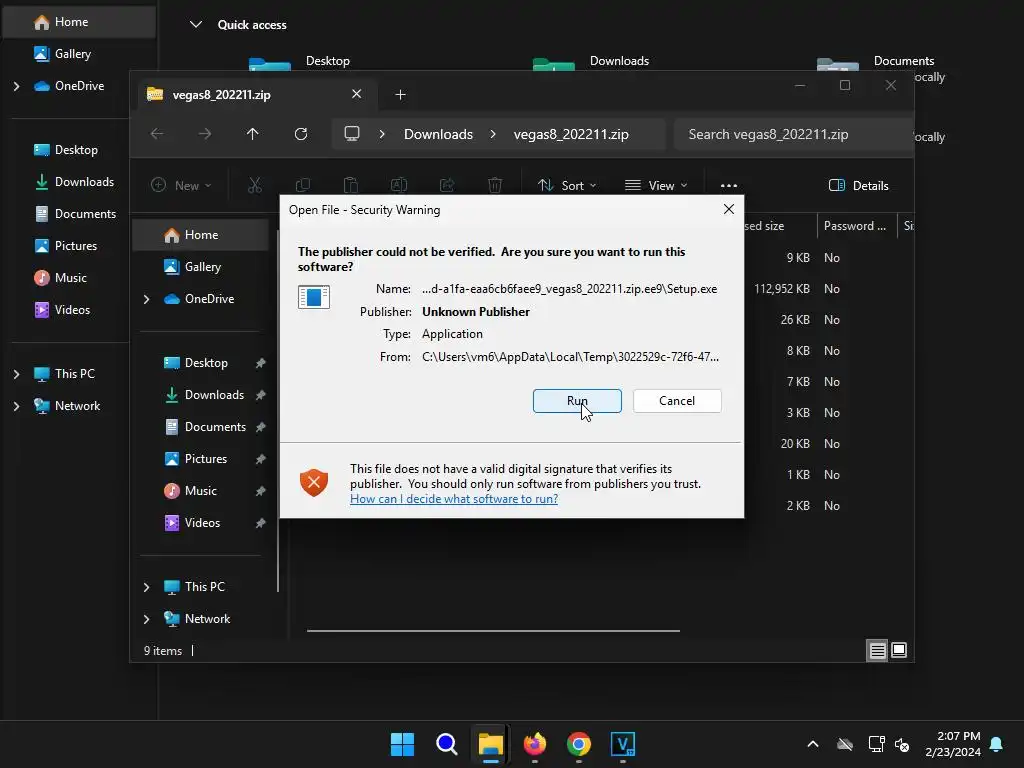Click the Downloads breadcrumb in the address bar
The image size is (1024, 768).
[x=438, y=134]
